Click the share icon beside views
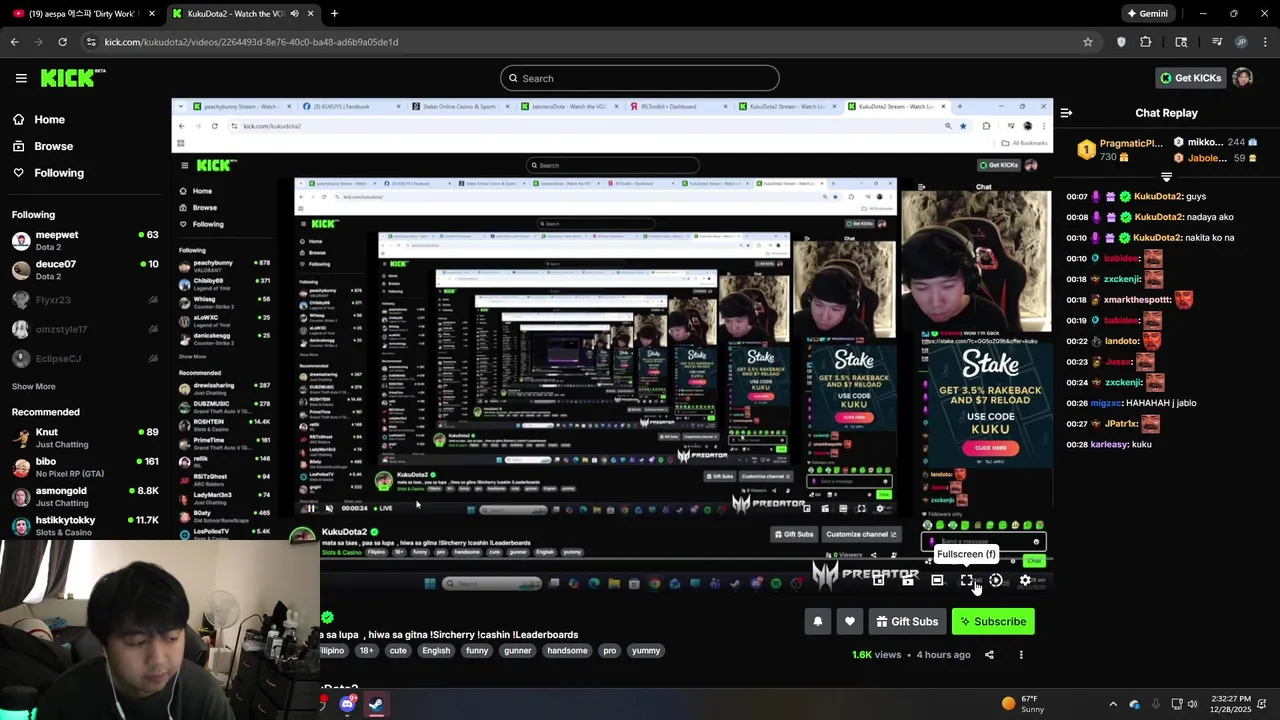The width and height of the screenshot is (1280, 720). (989, 655)
